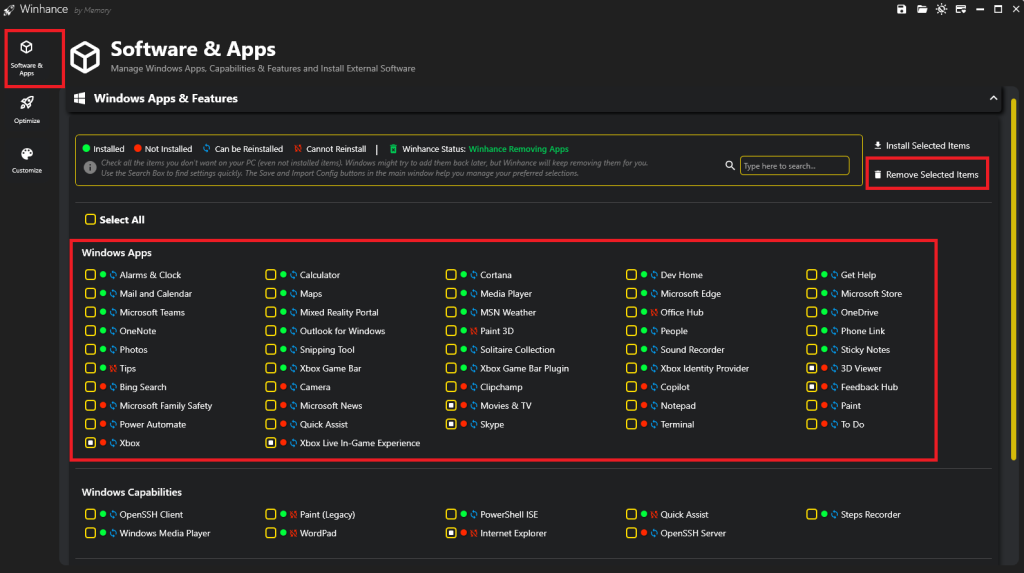This screenshot has width=1024, height=573.
Task: Click the cannot-reinstall icon beside WordPad
Action: click(294, 533)
